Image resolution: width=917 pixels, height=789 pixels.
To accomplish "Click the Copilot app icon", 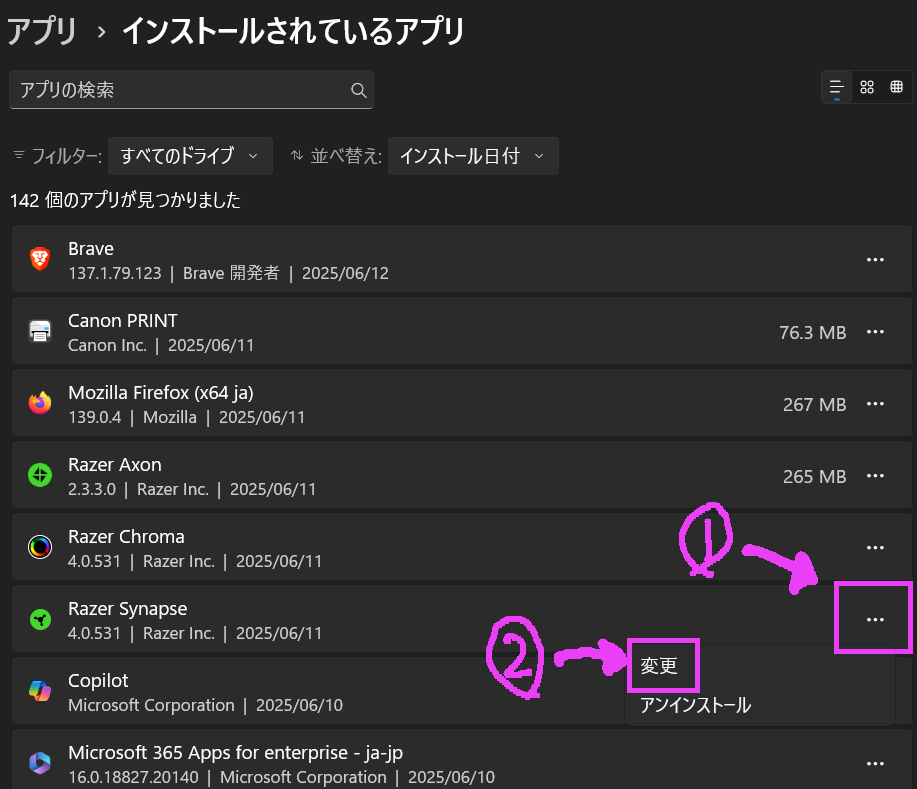I will pyautogui.click(x=40, y=691).
